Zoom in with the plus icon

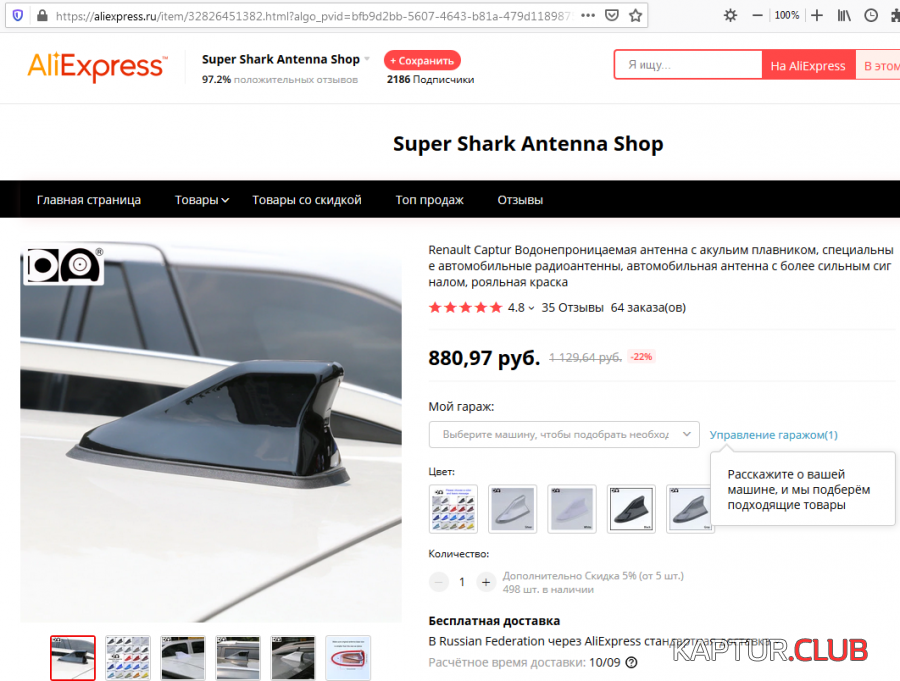pyautogui.click(x=817, y=16)
